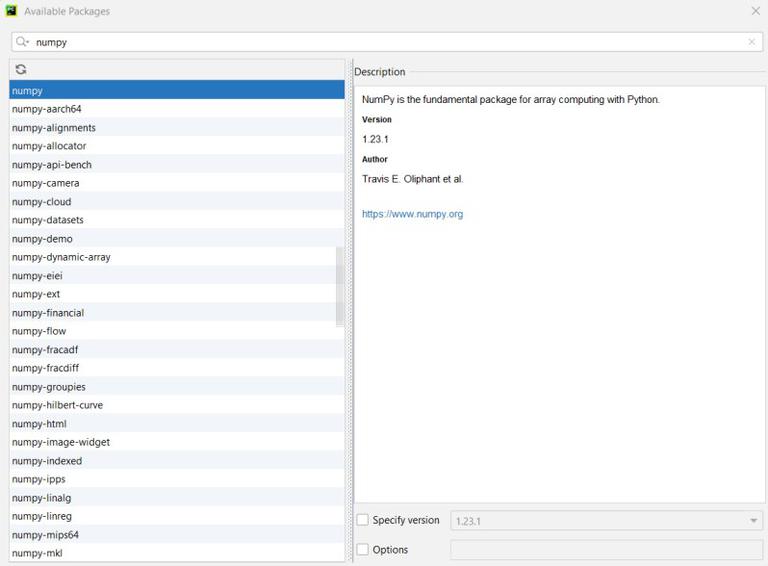Choose the numpy-mkl package
The height and width of the screenshot is (566, 768).
[x=177, y=553]
